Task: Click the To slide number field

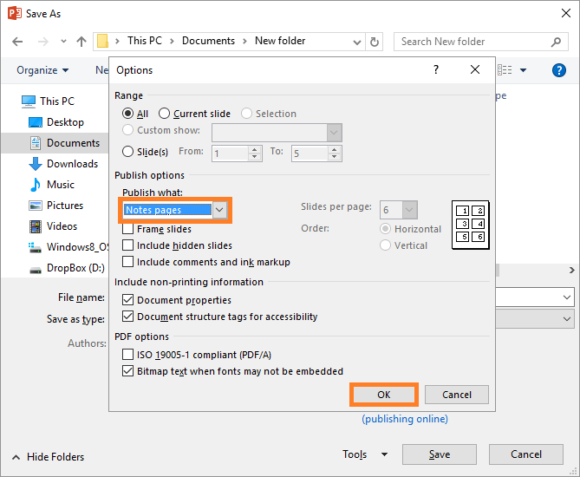Action: click(x=310, y=153)
